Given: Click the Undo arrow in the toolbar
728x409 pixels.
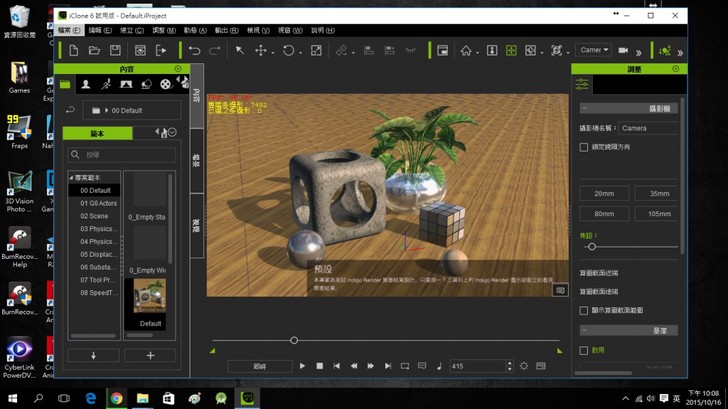Looking at the screenshot, I should 194,50.
